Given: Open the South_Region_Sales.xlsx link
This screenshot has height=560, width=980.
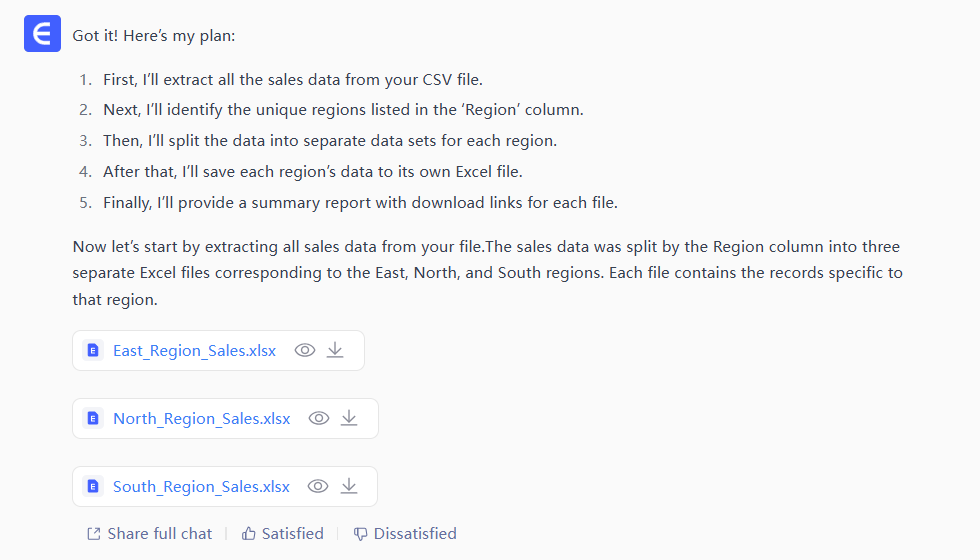Looking at the screenshot, I should (201, 486).
